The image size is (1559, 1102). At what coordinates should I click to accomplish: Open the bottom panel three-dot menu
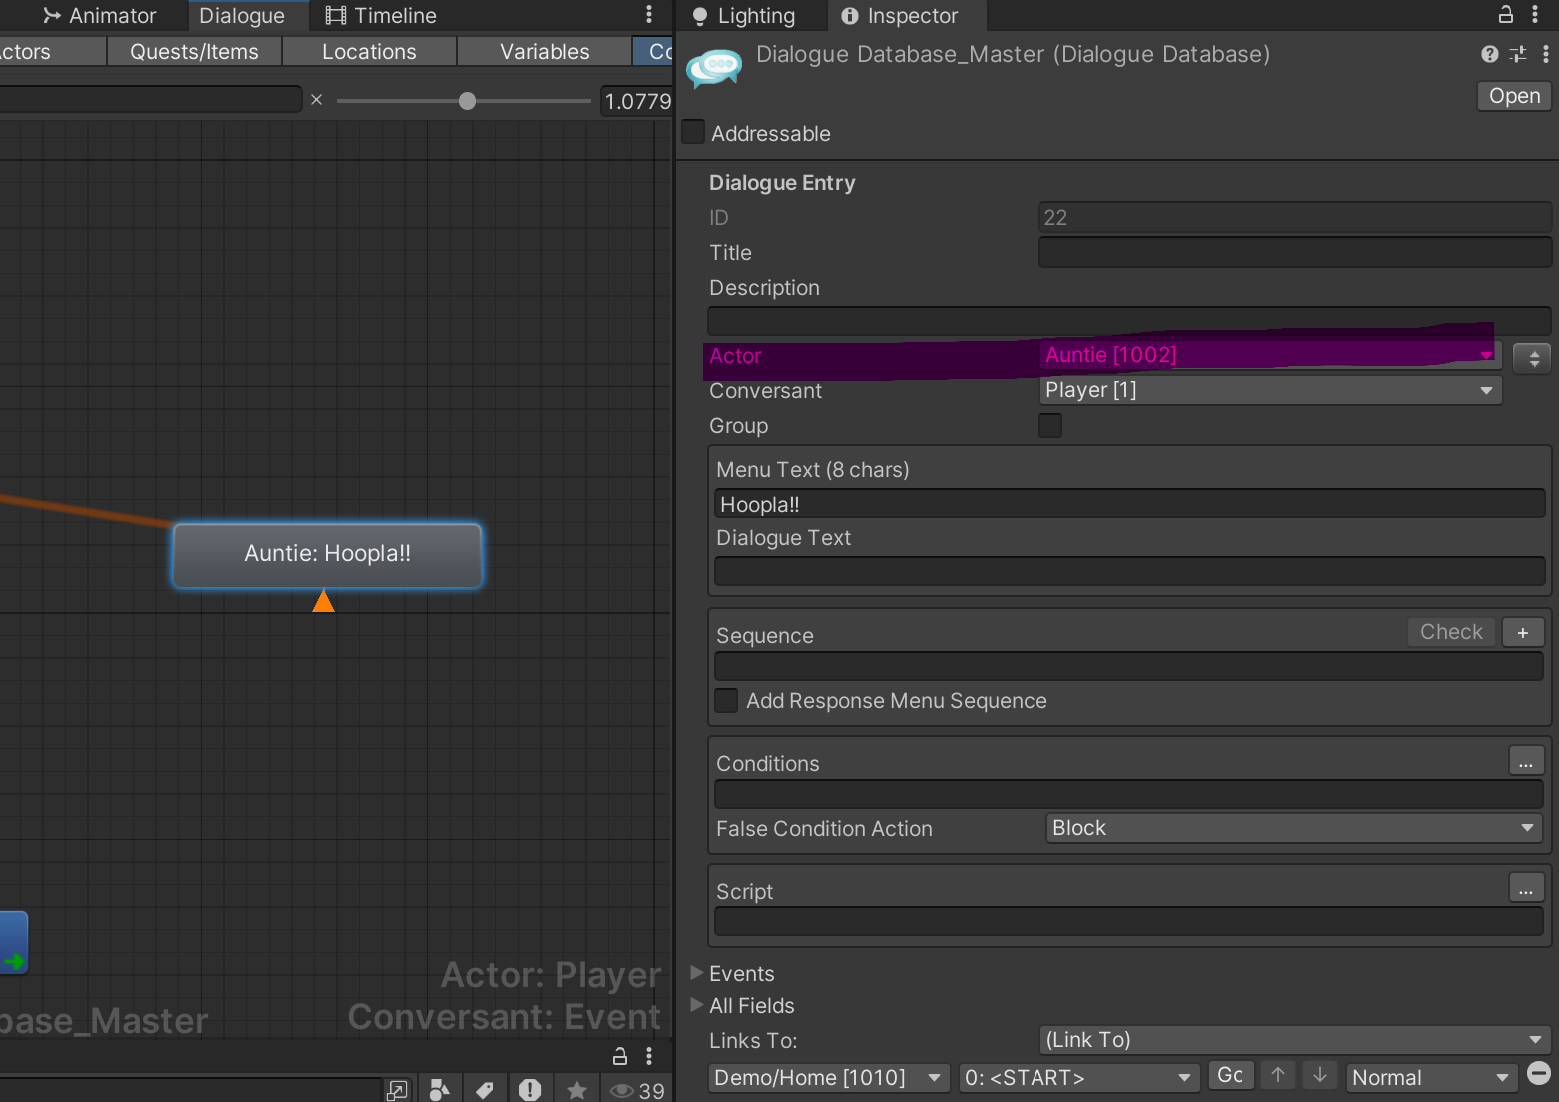tap(649, 1056)
